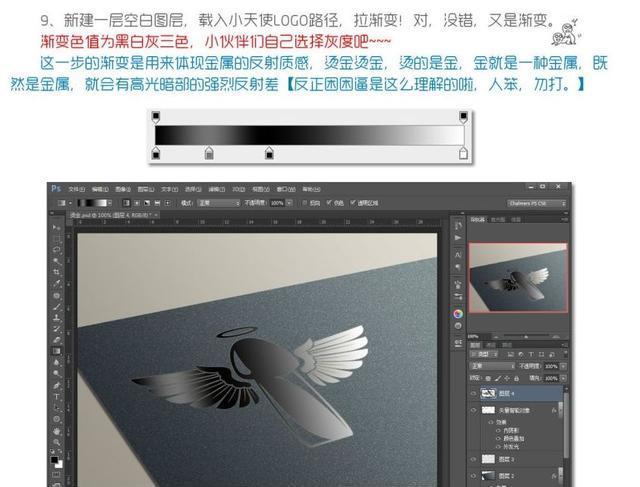
Task: Select the Clone Stamp tool
Action: [56, 318]
